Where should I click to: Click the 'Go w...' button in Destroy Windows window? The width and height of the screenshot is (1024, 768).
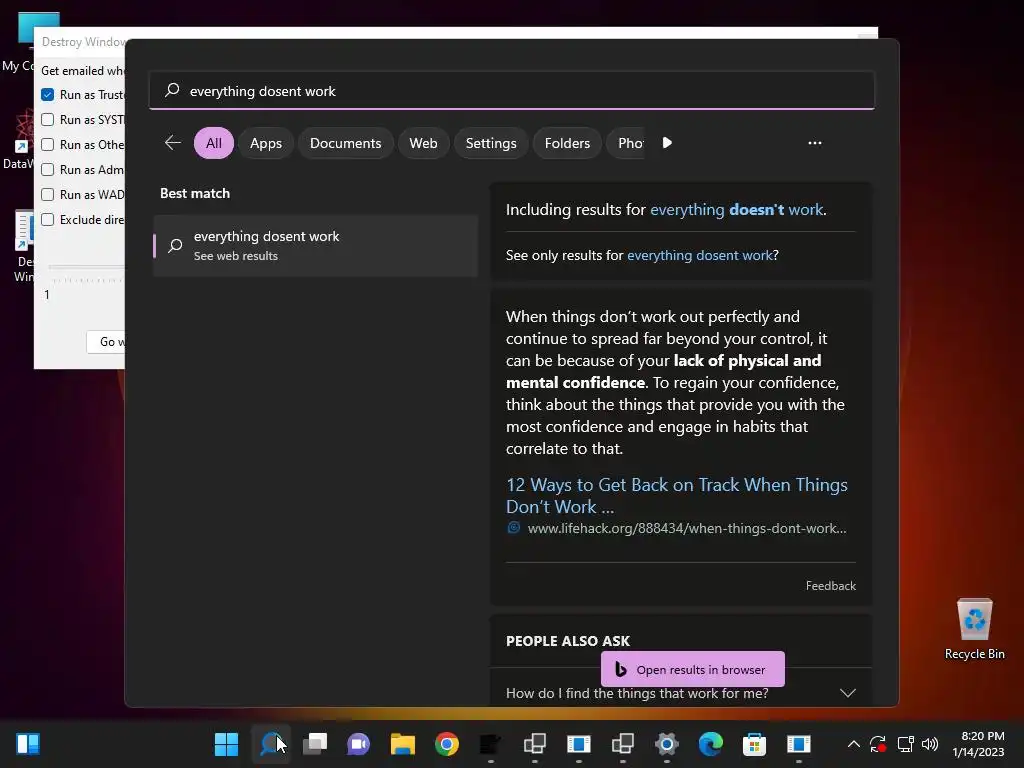coord(106,342)
